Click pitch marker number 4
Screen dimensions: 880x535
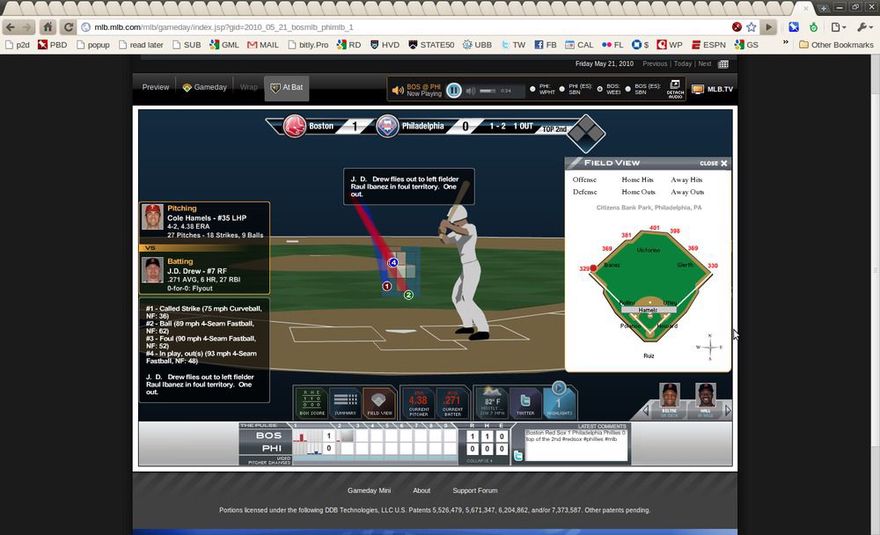[393, 262]
